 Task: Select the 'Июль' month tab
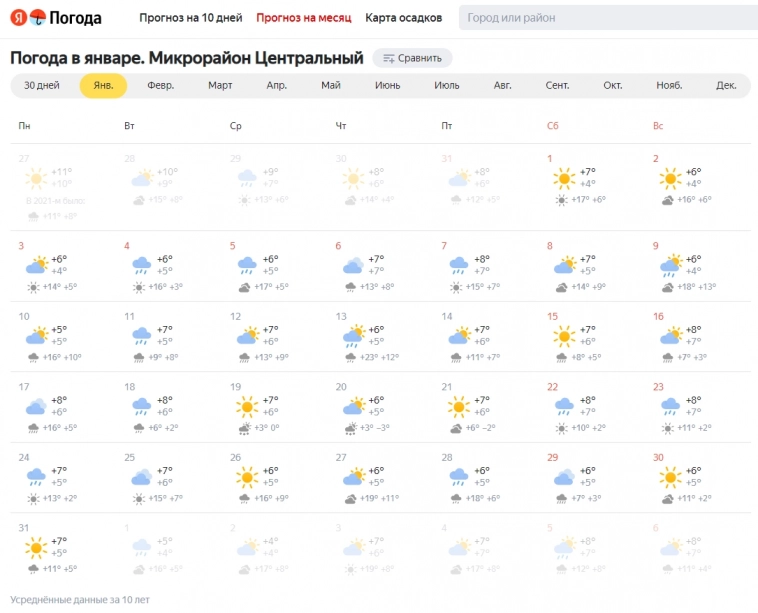tap(447, 86)
